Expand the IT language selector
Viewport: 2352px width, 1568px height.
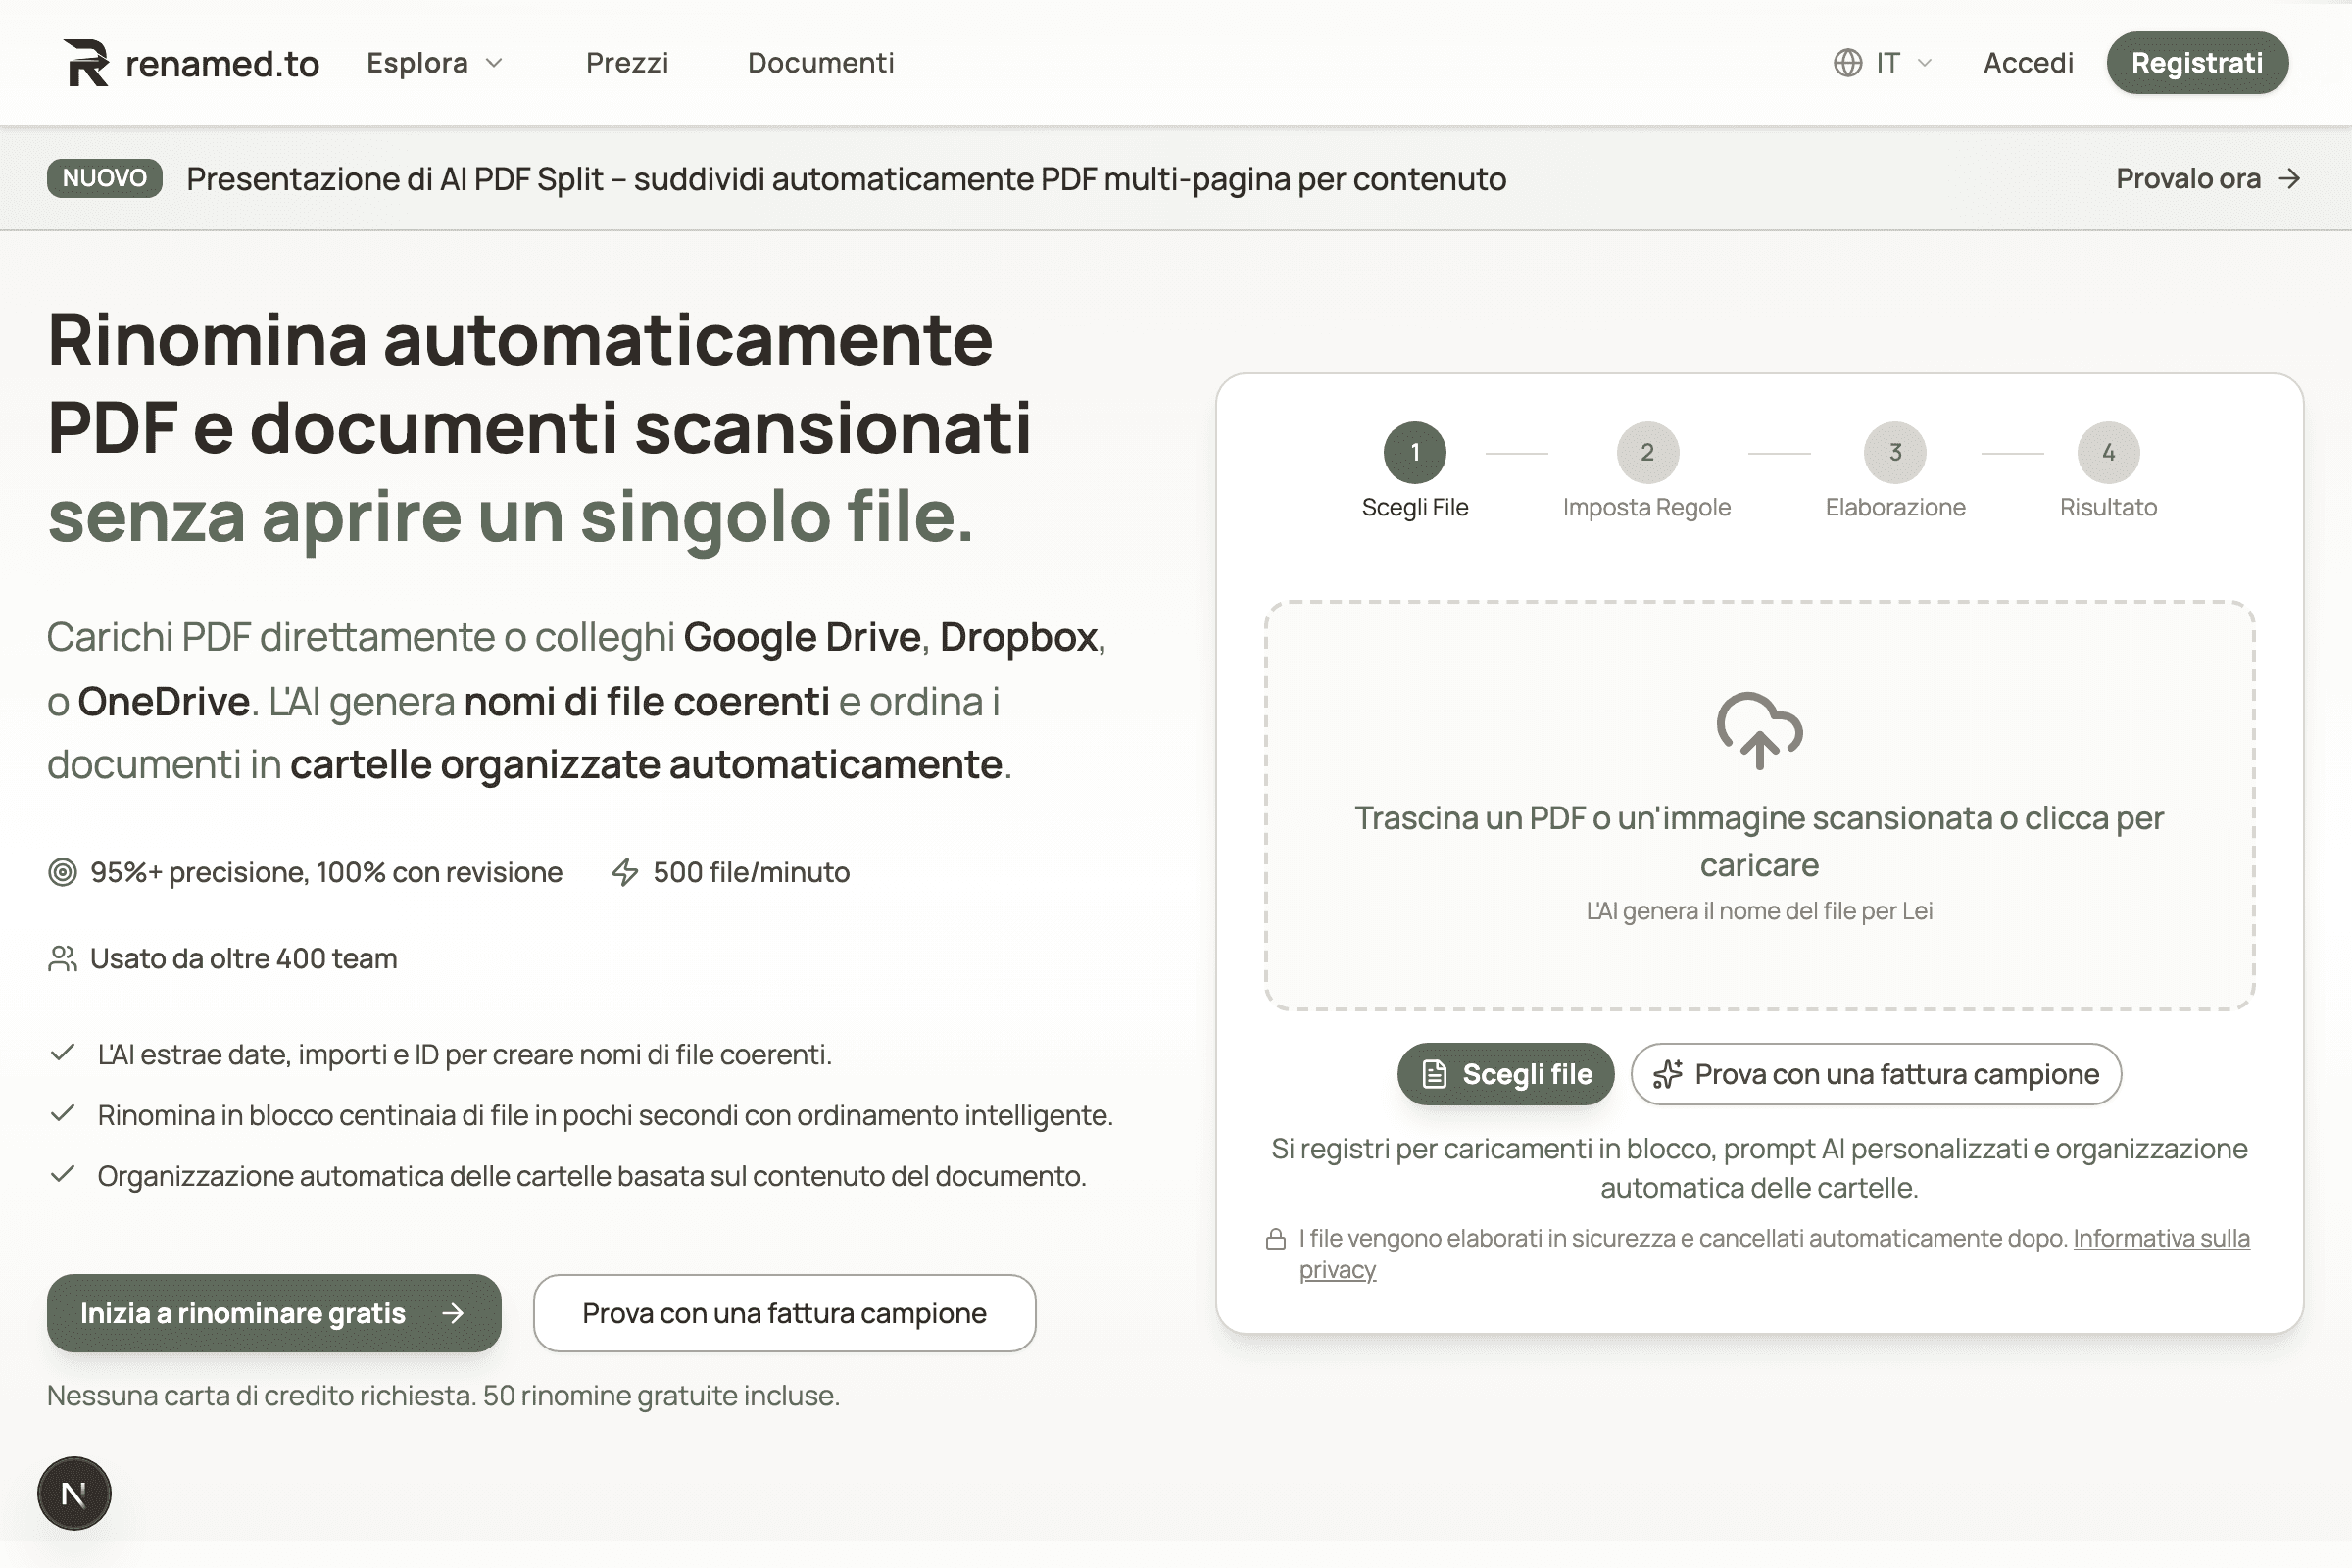point(1888,62)
